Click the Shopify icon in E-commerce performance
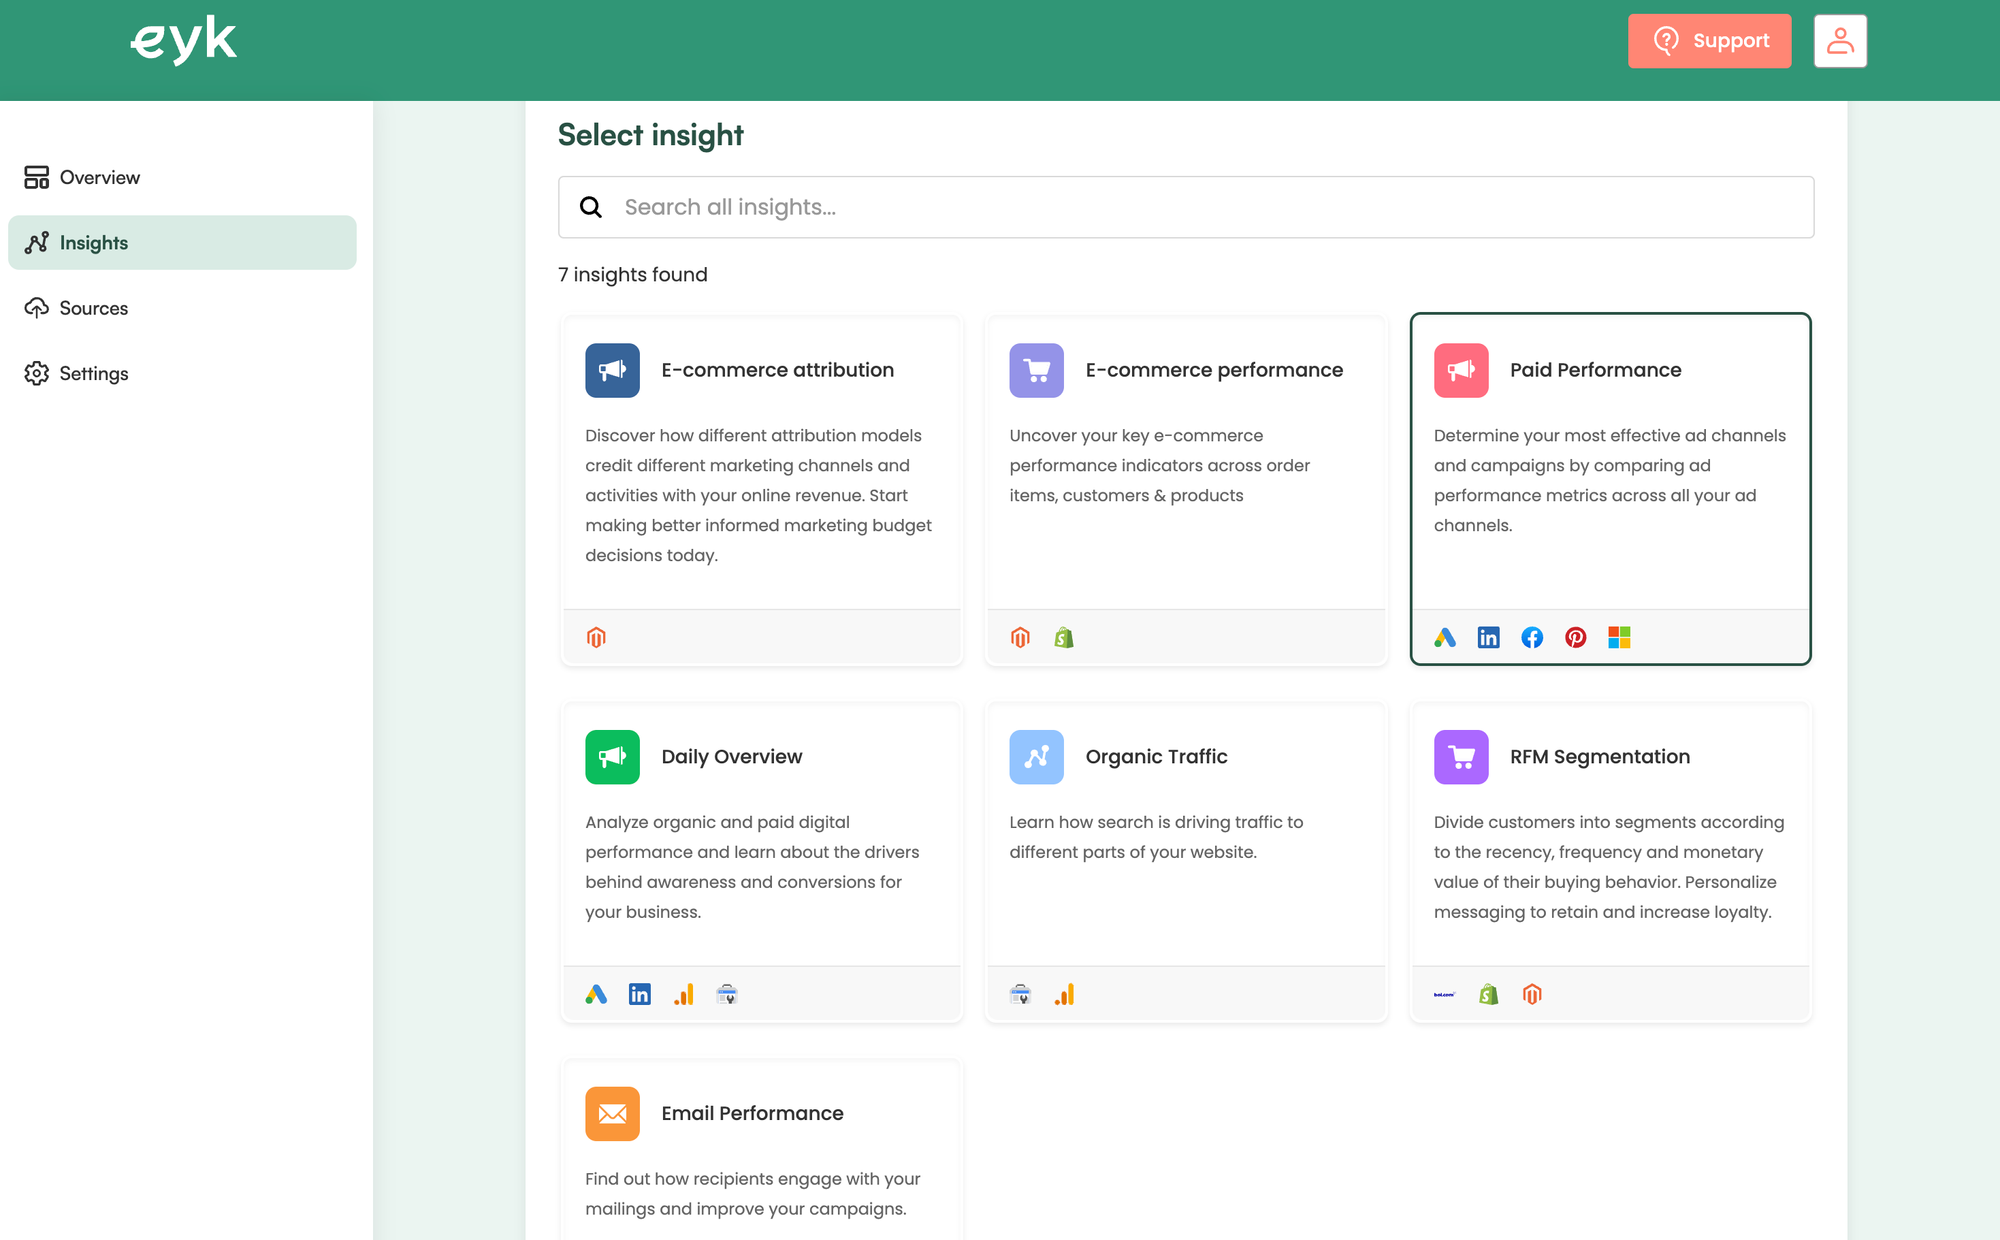The width and height of the screenshot is (2000, 1240). [x=1064, y=637]
